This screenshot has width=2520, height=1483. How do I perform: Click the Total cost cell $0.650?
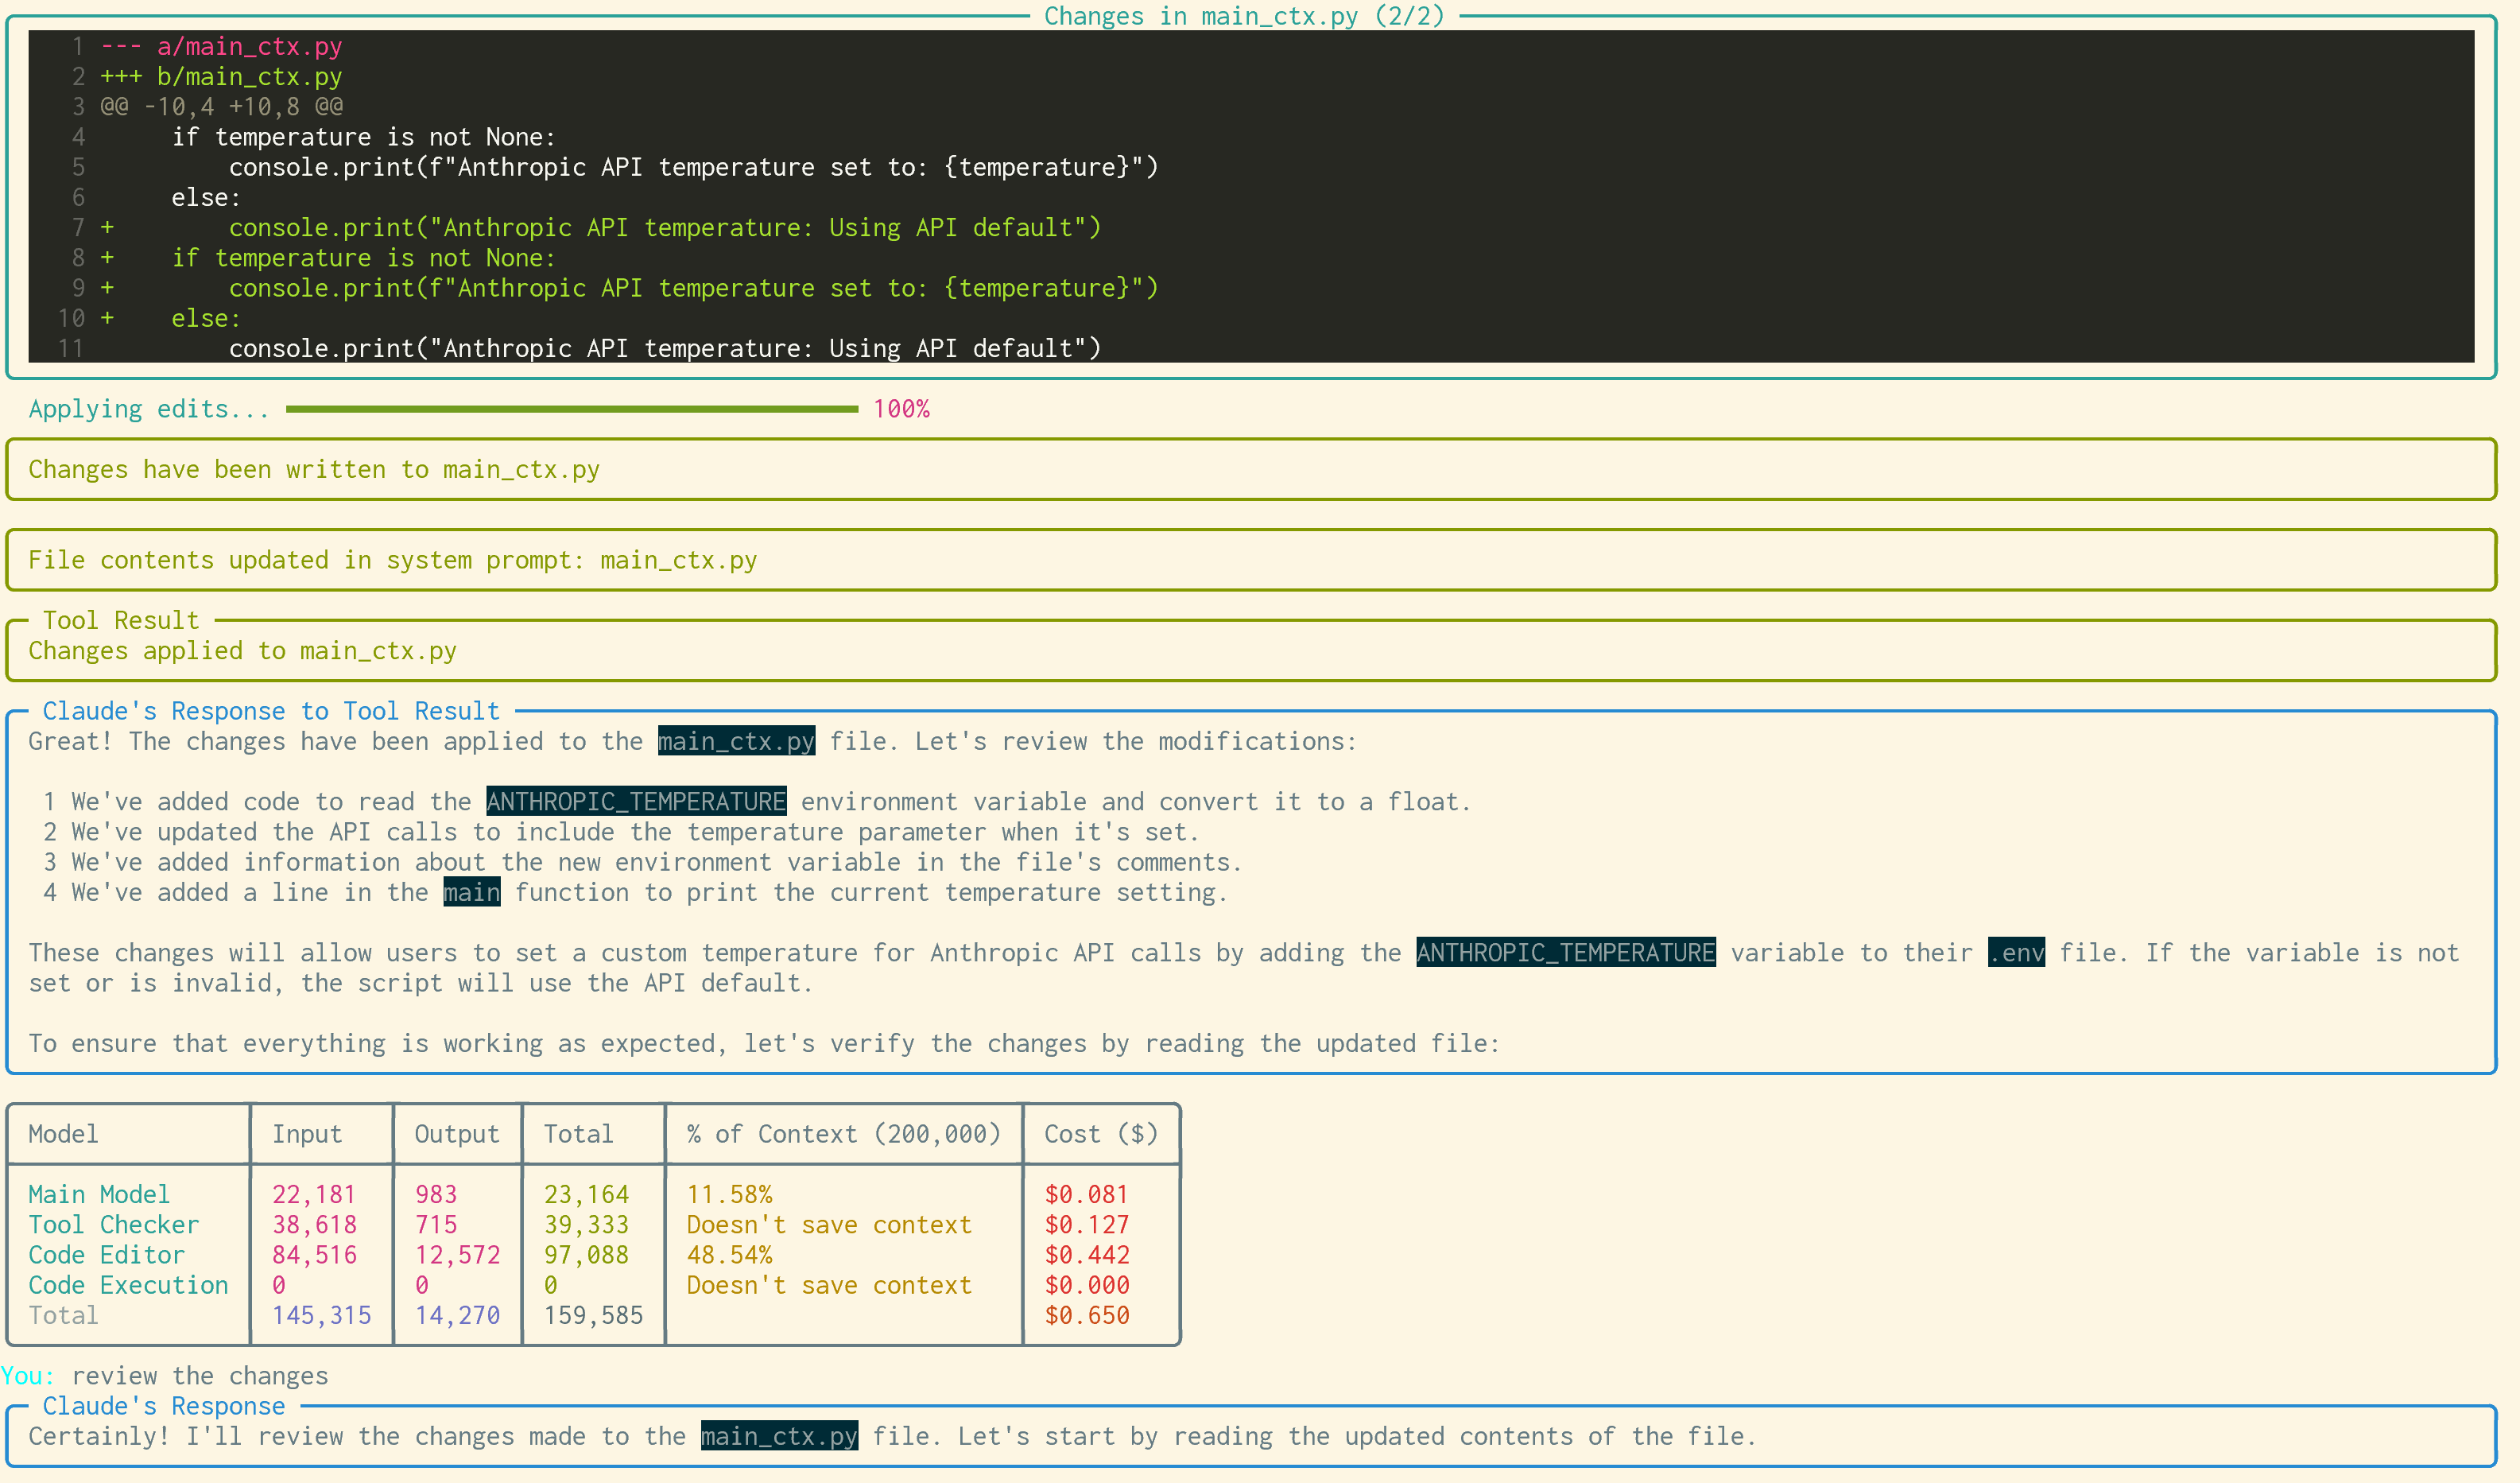(1086, 1315)
